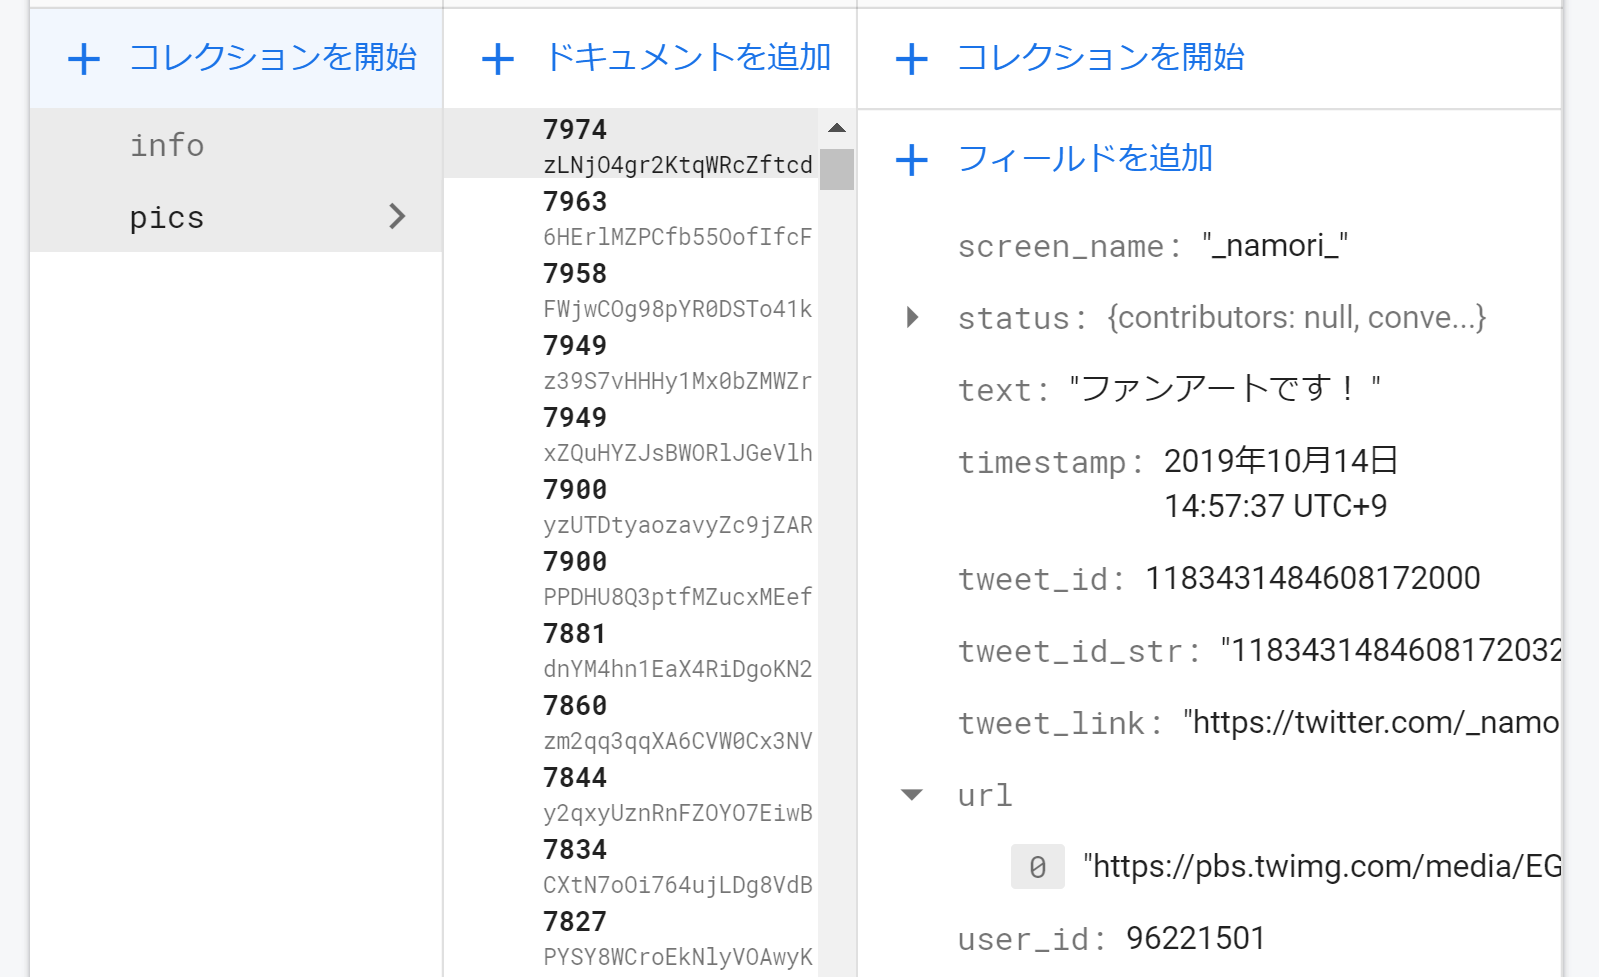The image size is (1599, 977).
Task: Click the tweet_link twitter.com value
Action: tap(1371, 722)
